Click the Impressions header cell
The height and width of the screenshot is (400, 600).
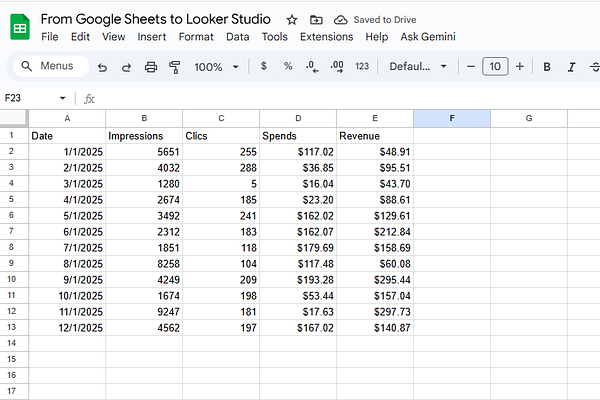pyautogui.click(x=144, y=136)
